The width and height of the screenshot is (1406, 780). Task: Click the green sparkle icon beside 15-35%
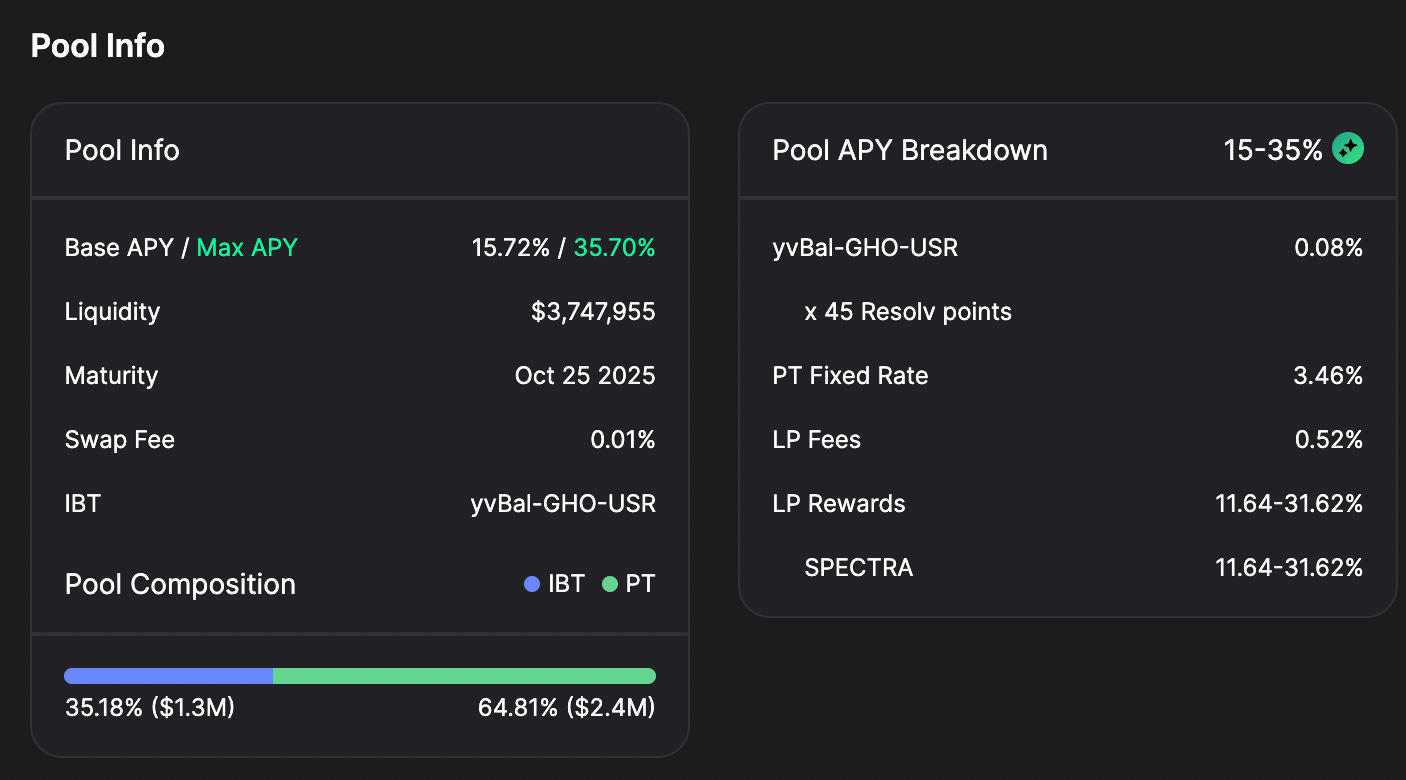[1348, 150]
